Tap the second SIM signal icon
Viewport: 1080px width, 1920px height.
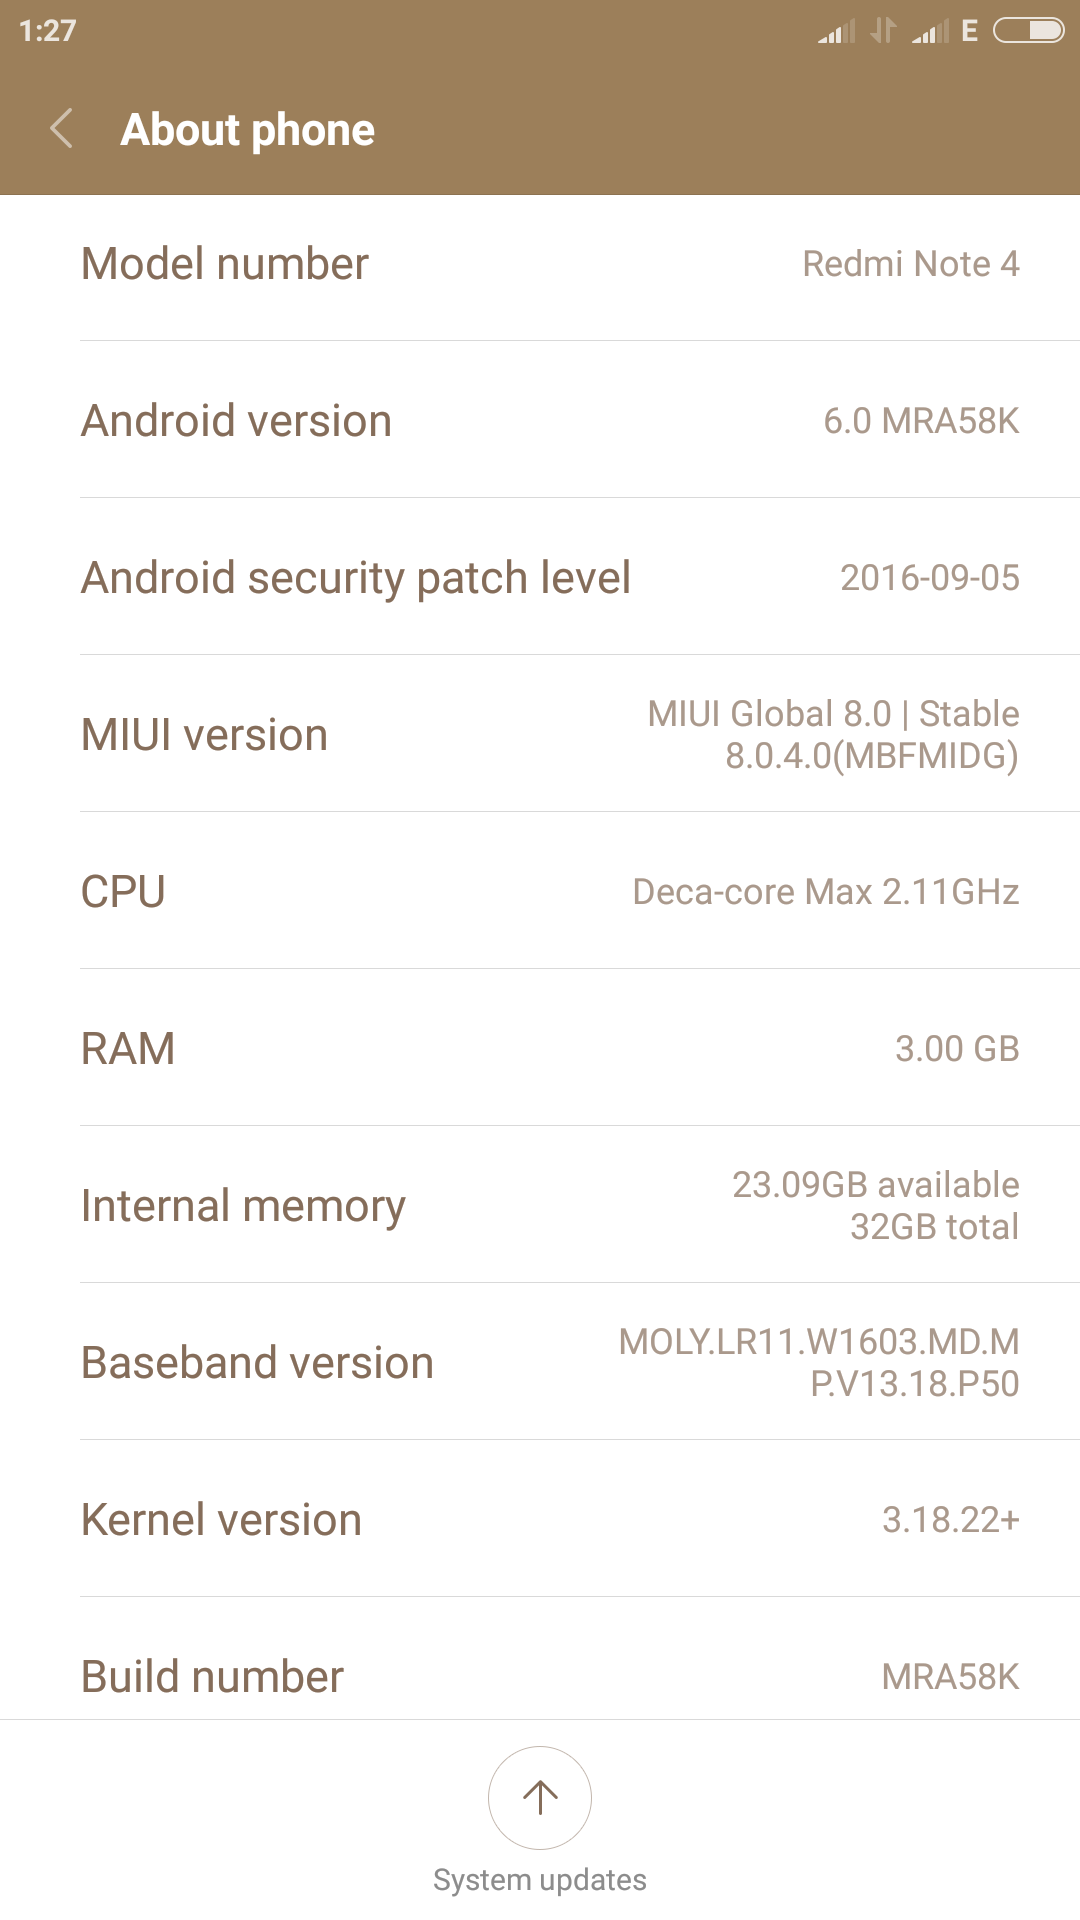pos(930,32)
